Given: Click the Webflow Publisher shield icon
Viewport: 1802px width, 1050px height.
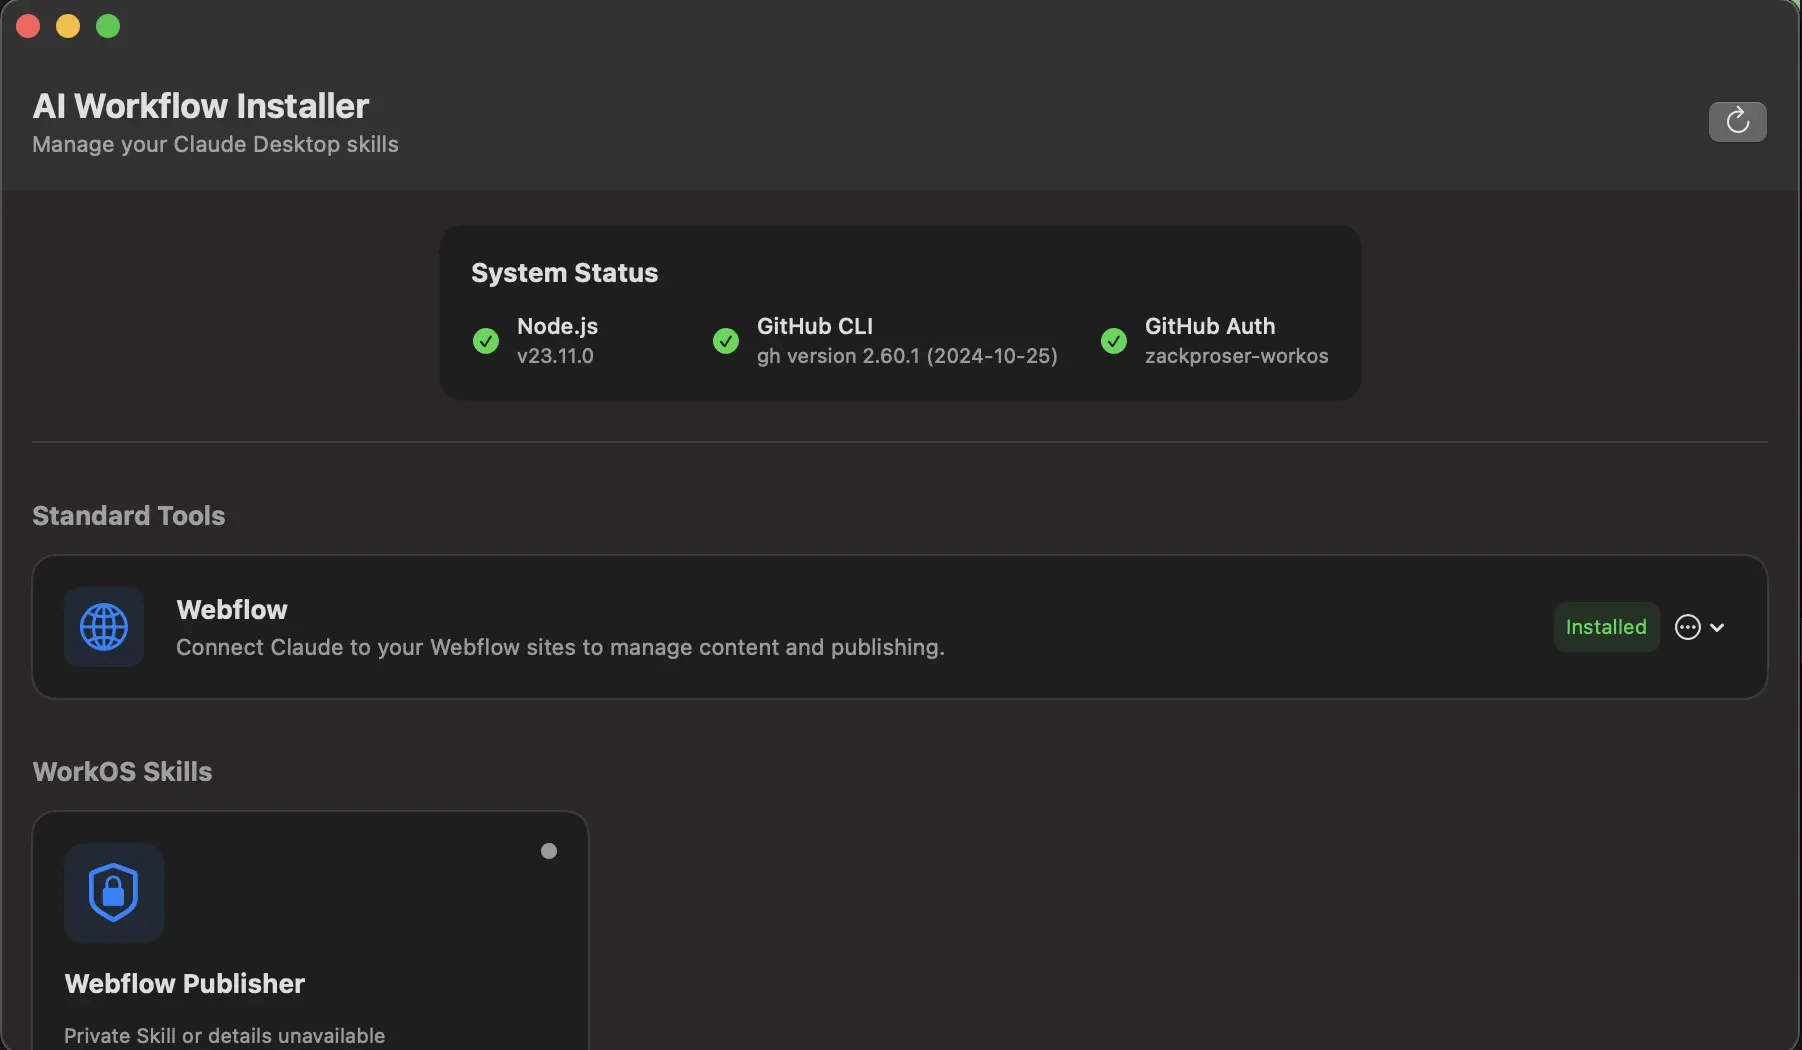Looking at the screenshot, I should pyautogui.click(x=113, y=893).
